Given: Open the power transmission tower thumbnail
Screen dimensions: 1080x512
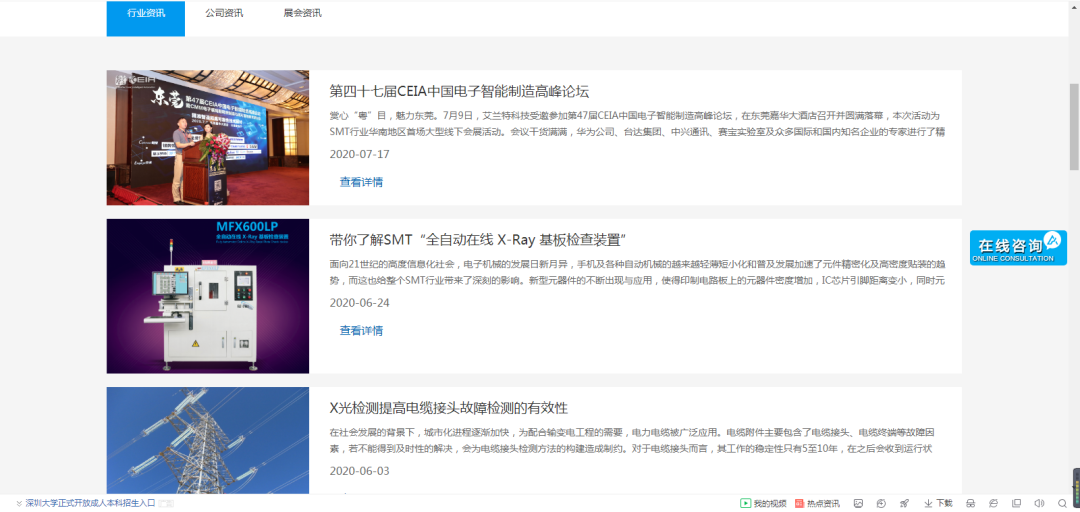Looking at the screenshot, I should [207, 440].
